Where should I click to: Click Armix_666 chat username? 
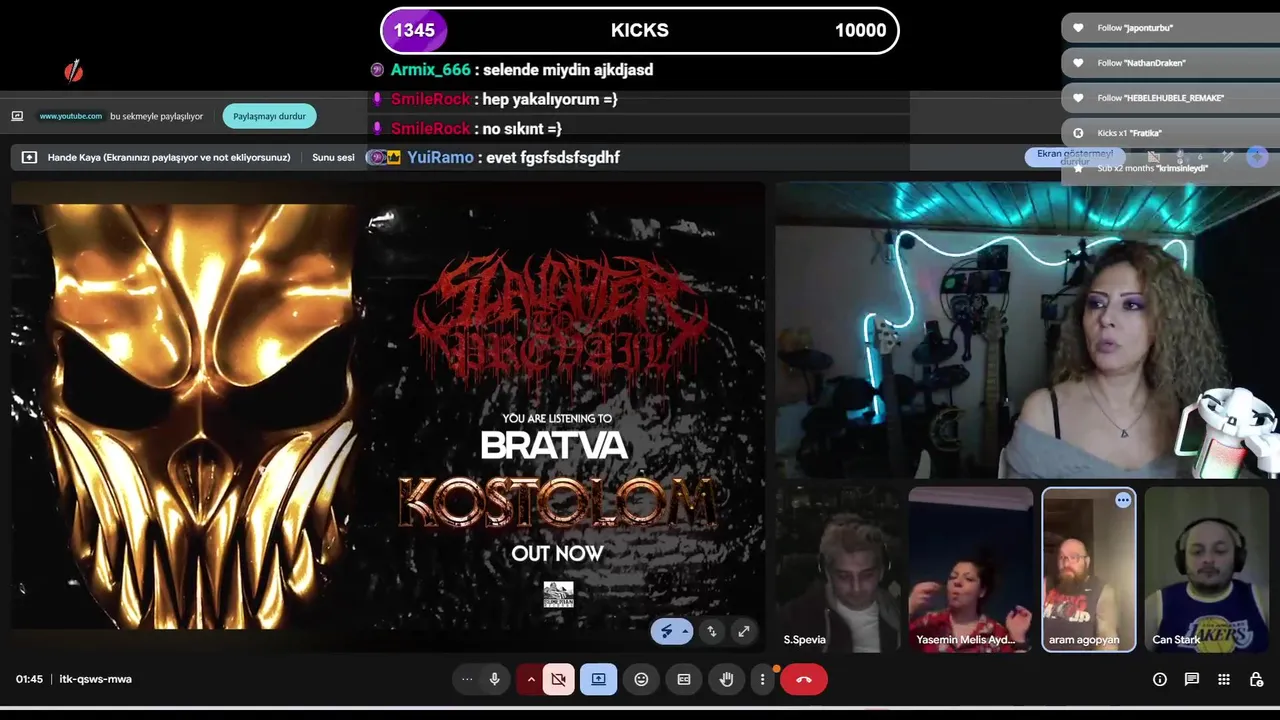point(430,70)
